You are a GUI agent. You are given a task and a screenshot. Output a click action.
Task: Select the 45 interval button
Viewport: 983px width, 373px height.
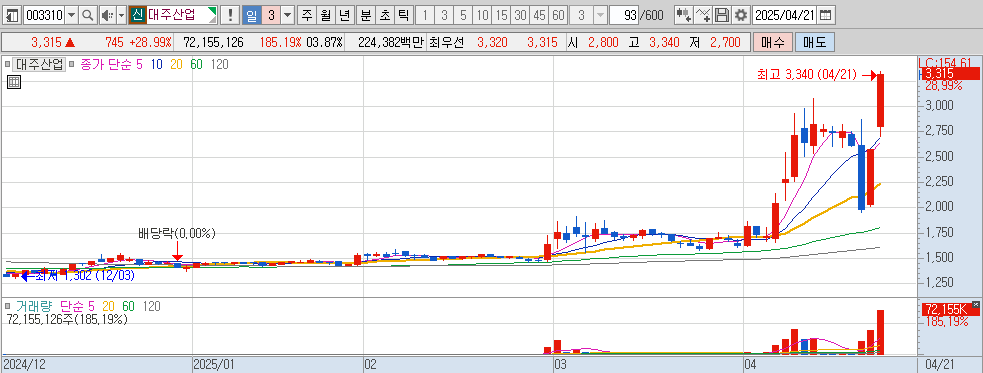point(539,15)
